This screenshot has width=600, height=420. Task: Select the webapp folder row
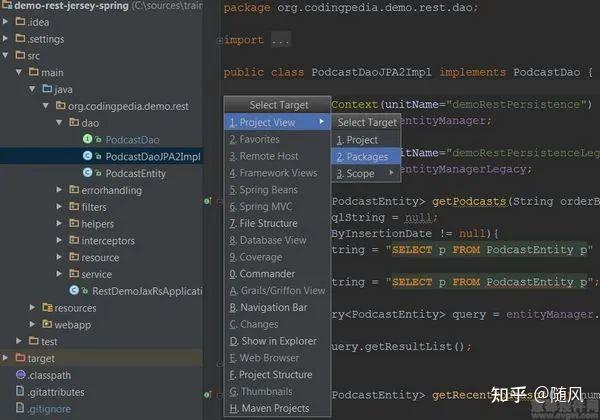(x=101, y=324)
